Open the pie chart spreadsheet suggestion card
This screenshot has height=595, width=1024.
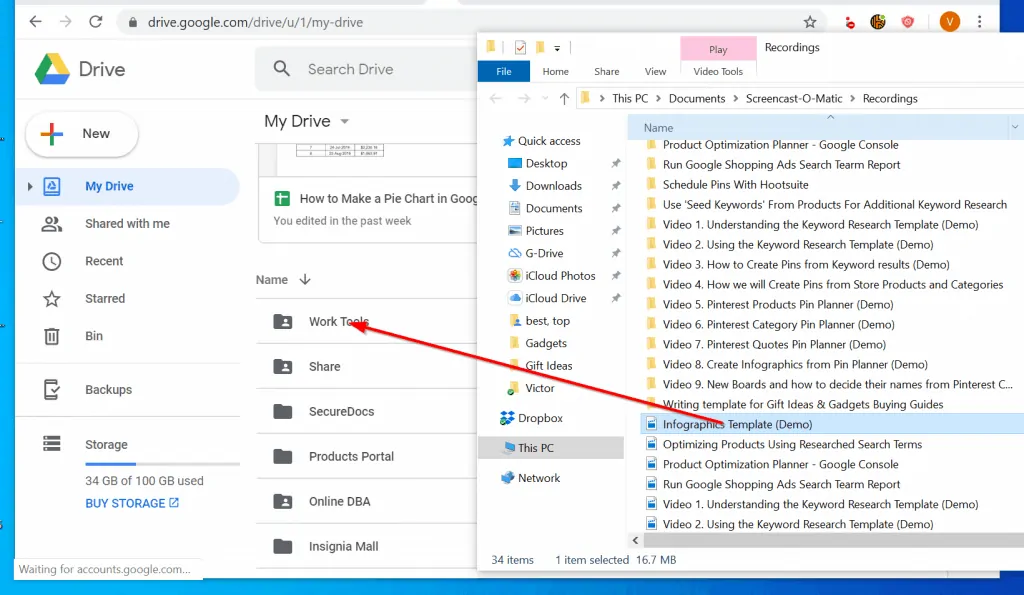pyautogui.click(x=368, y=193)
